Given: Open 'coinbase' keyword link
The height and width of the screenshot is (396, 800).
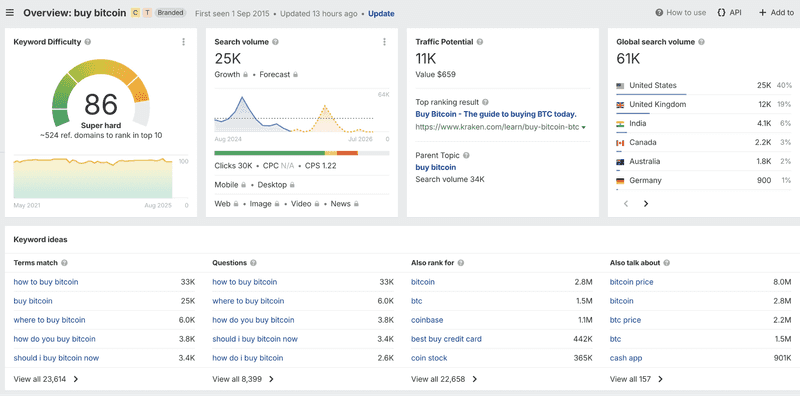Looking at the screenshot, I should pyautogui.click(x=427, y=320).
